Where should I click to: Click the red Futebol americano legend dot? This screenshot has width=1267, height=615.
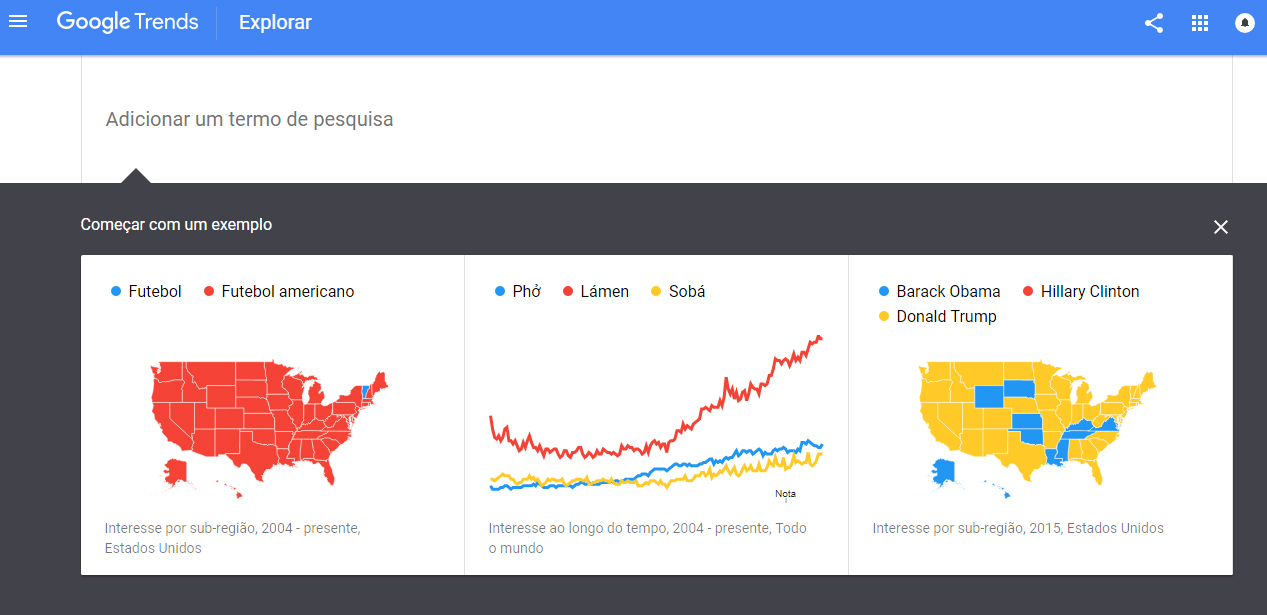pyautogui.click(x=209, y=292)
